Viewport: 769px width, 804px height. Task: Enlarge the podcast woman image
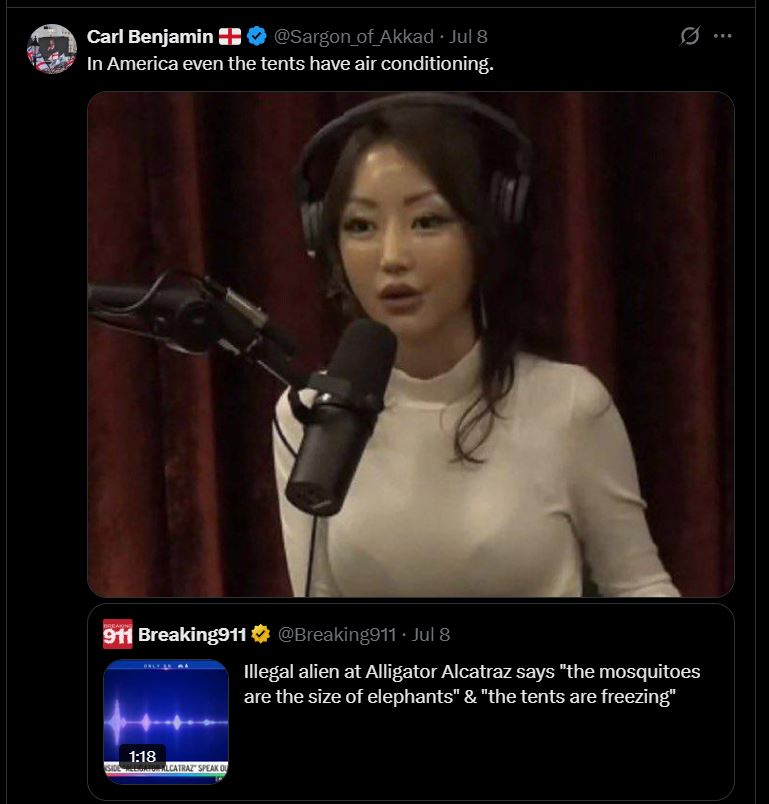[x=411, y=344]
